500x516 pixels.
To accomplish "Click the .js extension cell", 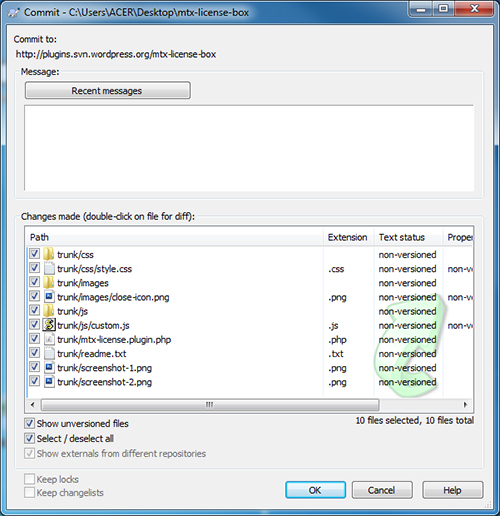I will click(334, 326).
